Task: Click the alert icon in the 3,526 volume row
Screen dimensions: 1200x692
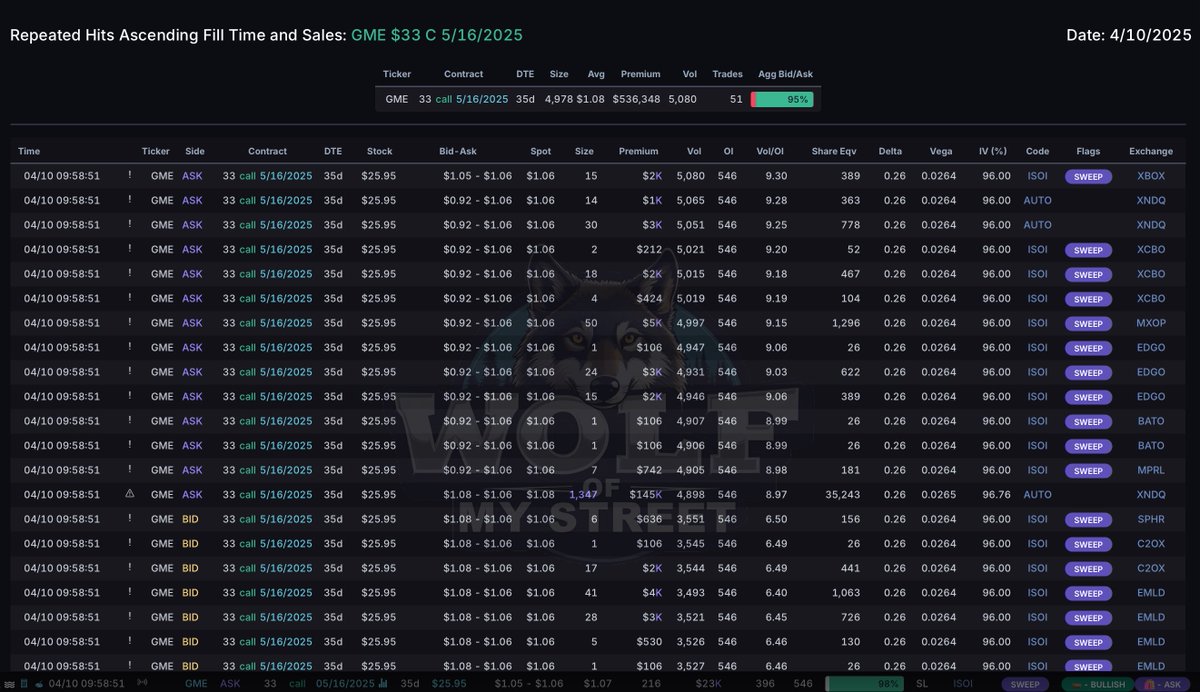Action: point(129,641)
